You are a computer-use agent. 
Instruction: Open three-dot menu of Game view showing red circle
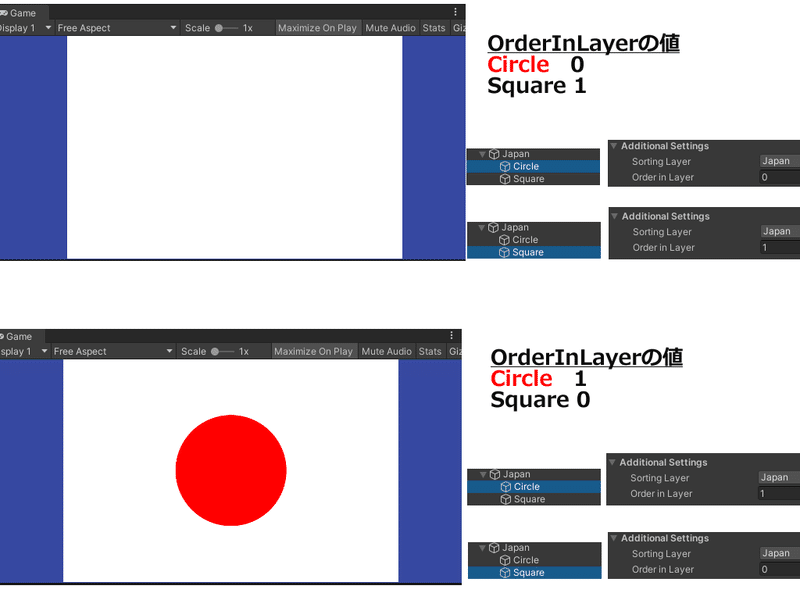point(452,335)
